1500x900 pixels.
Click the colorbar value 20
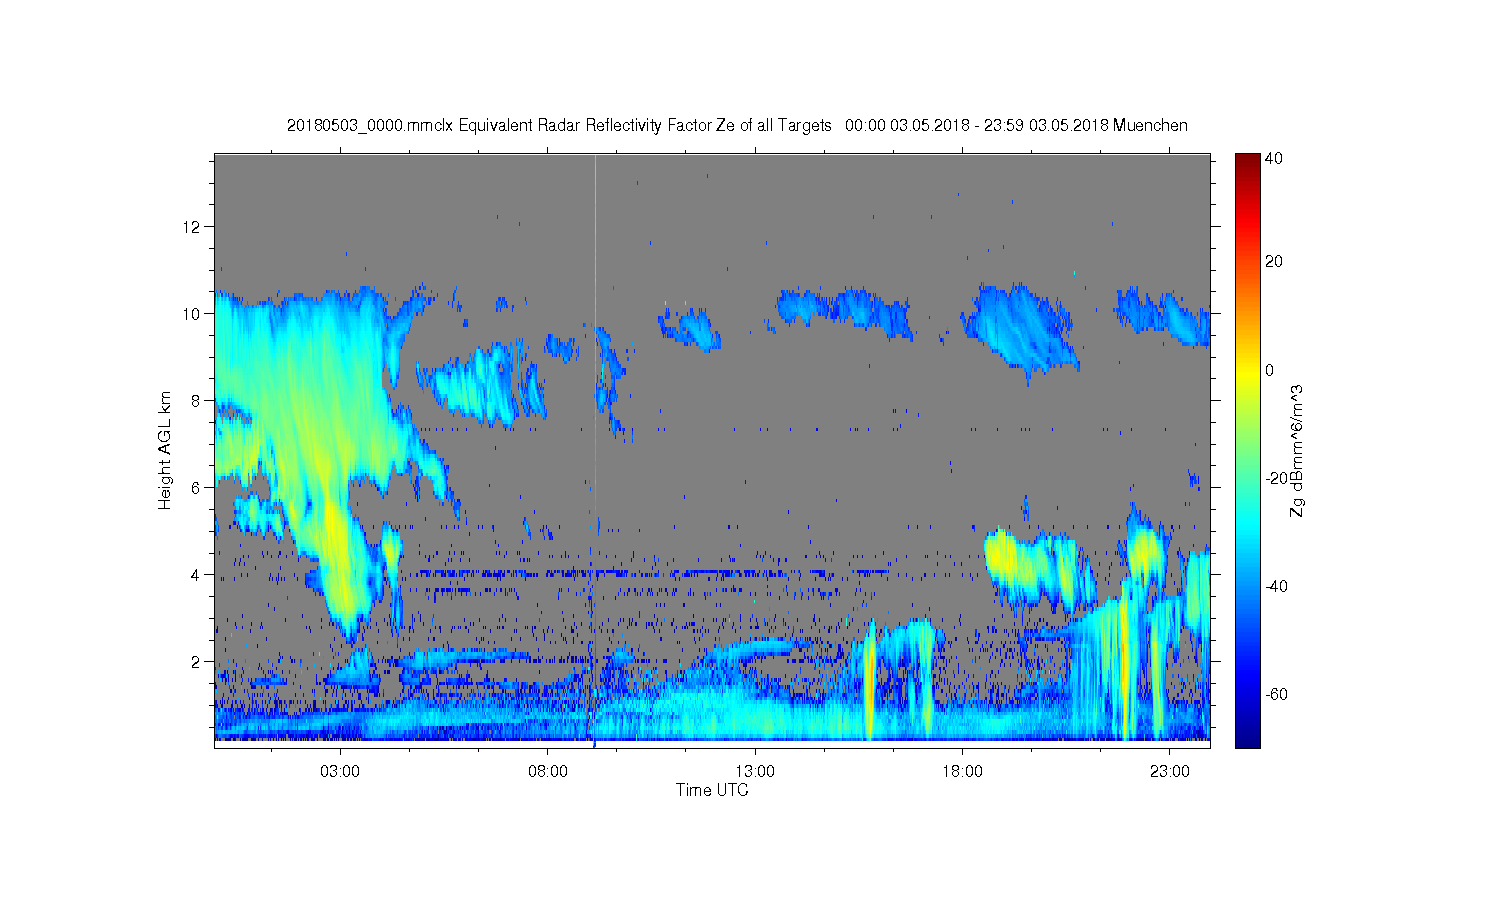1274,261
